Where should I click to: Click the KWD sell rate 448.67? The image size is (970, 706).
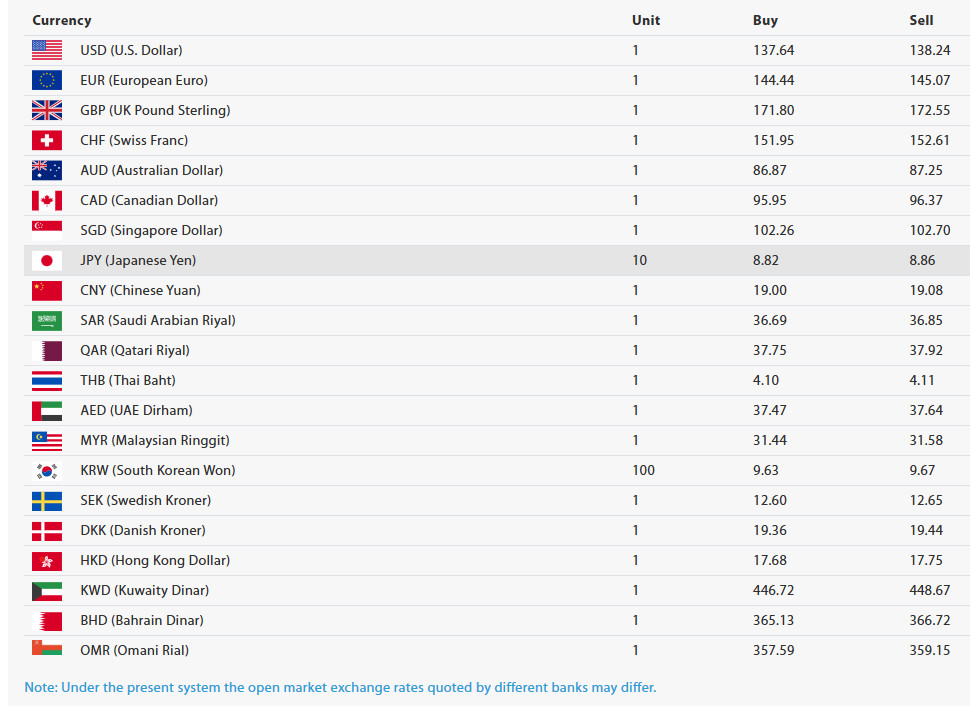pyautogui.click(x=930, y=590)
